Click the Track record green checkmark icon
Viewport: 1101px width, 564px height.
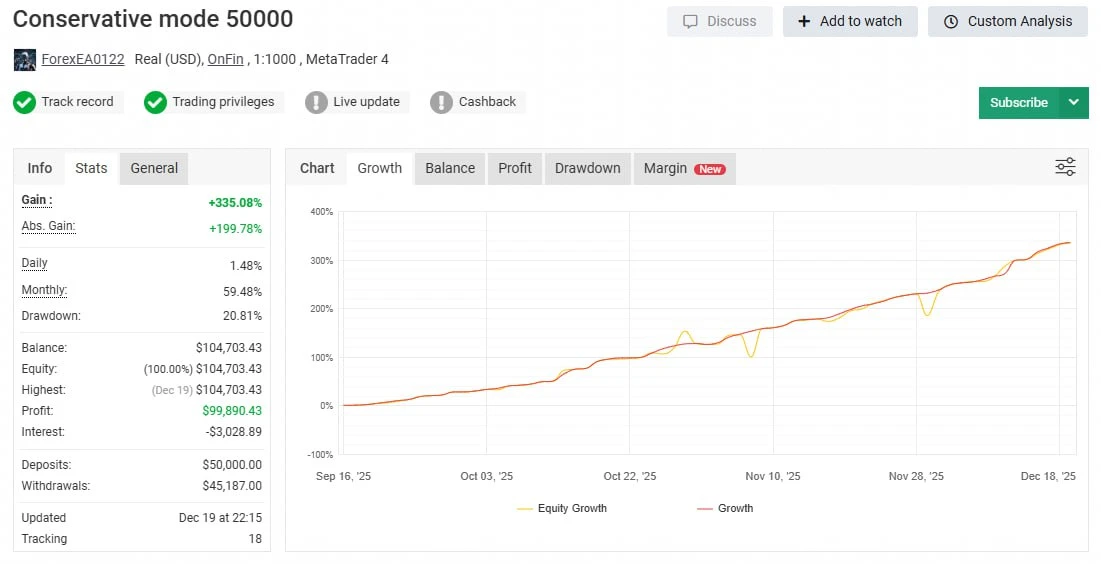25,102
